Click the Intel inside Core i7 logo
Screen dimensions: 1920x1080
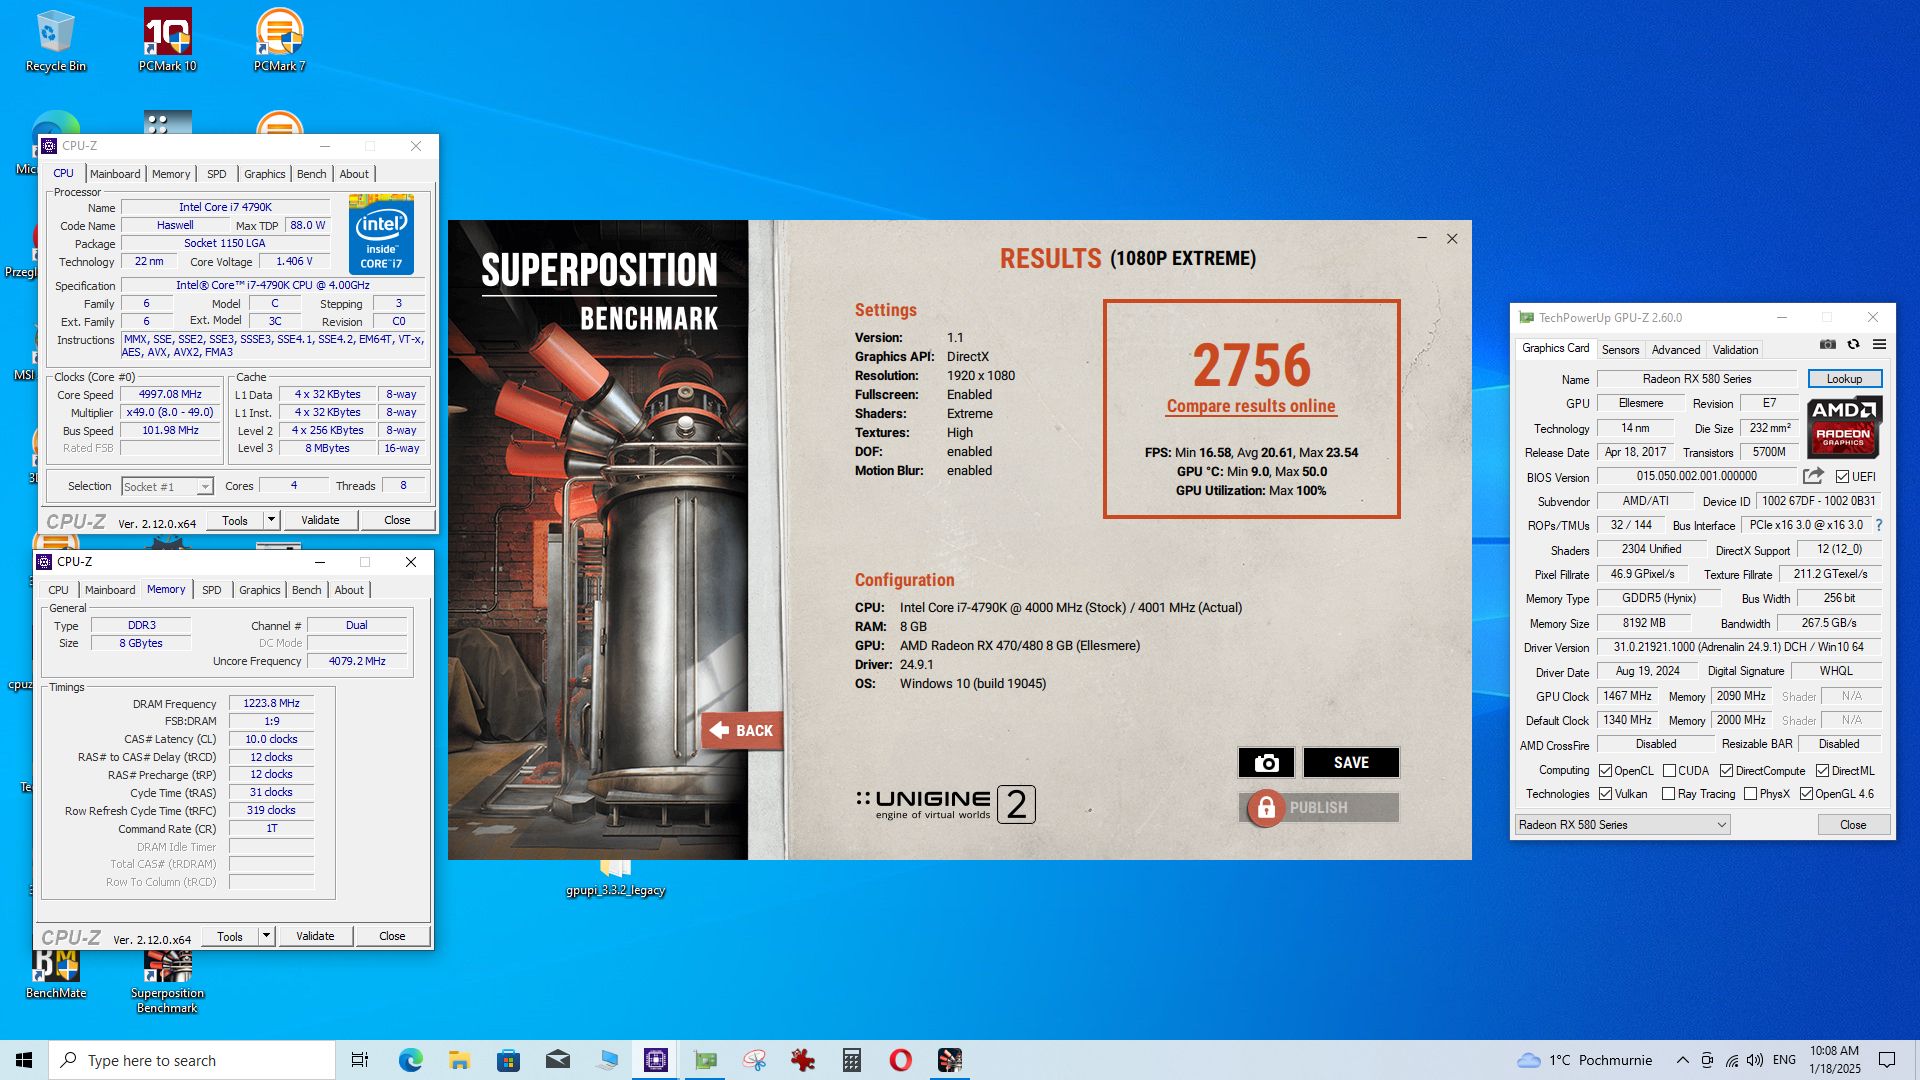[x=381, y=235]
